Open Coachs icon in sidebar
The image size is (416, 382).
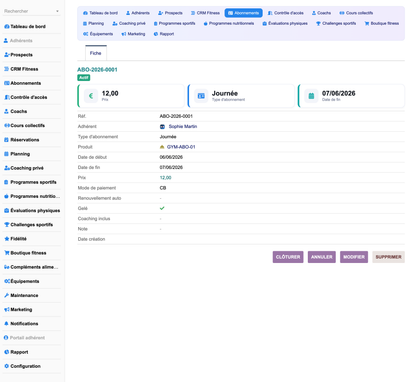click(x=6, y=111)
